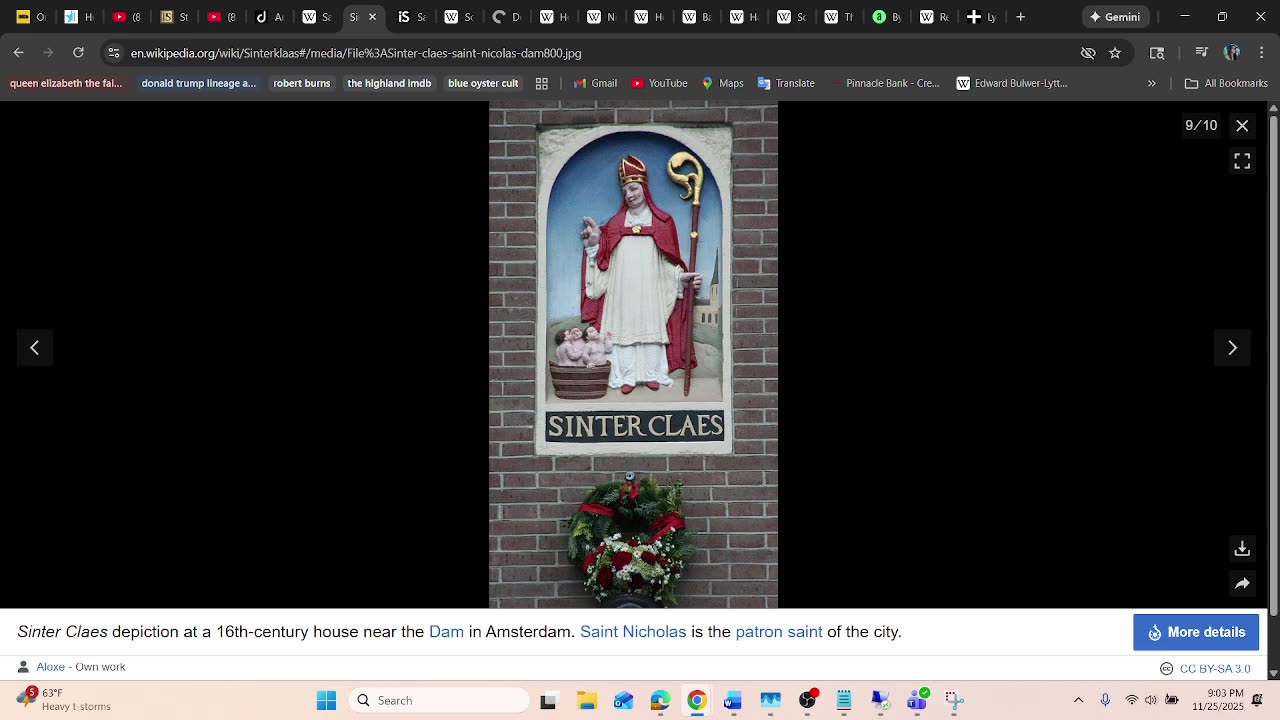Open the Chrome three-dot menu

1261,53
